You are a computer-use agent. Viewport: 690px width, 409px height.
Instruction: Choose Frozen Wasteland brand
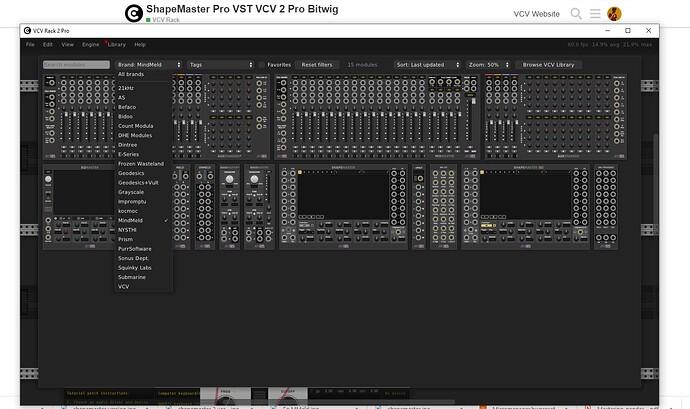(x=143, y=164)
